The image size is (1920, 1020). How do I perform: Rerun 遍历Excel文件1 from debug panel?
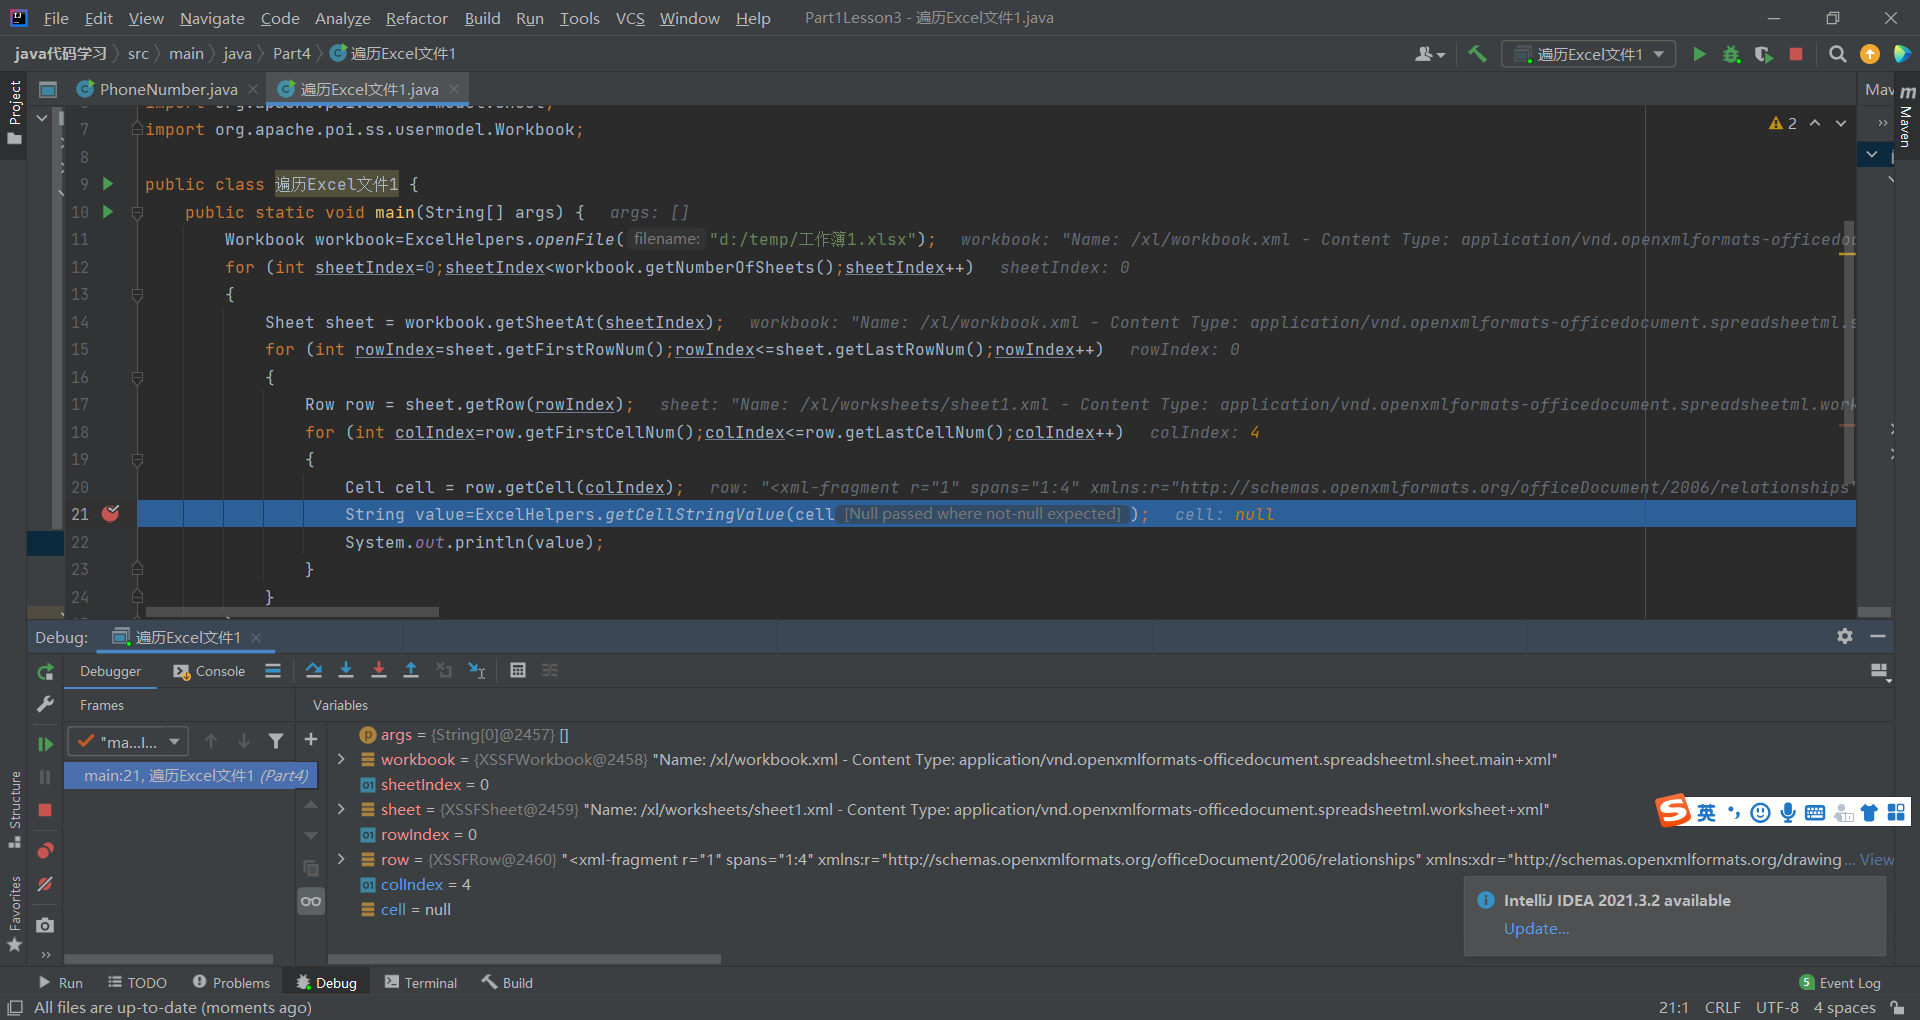tap(45, 672)
